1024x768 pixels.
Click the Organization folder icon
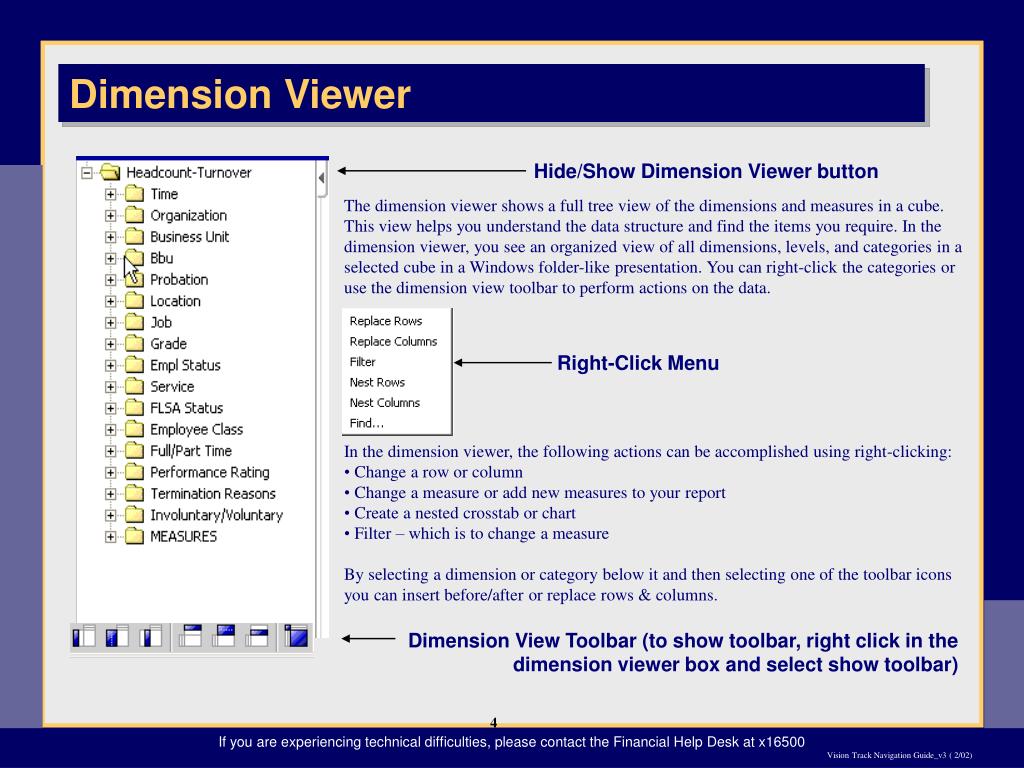pyautogui.click(x=134, y=216)
